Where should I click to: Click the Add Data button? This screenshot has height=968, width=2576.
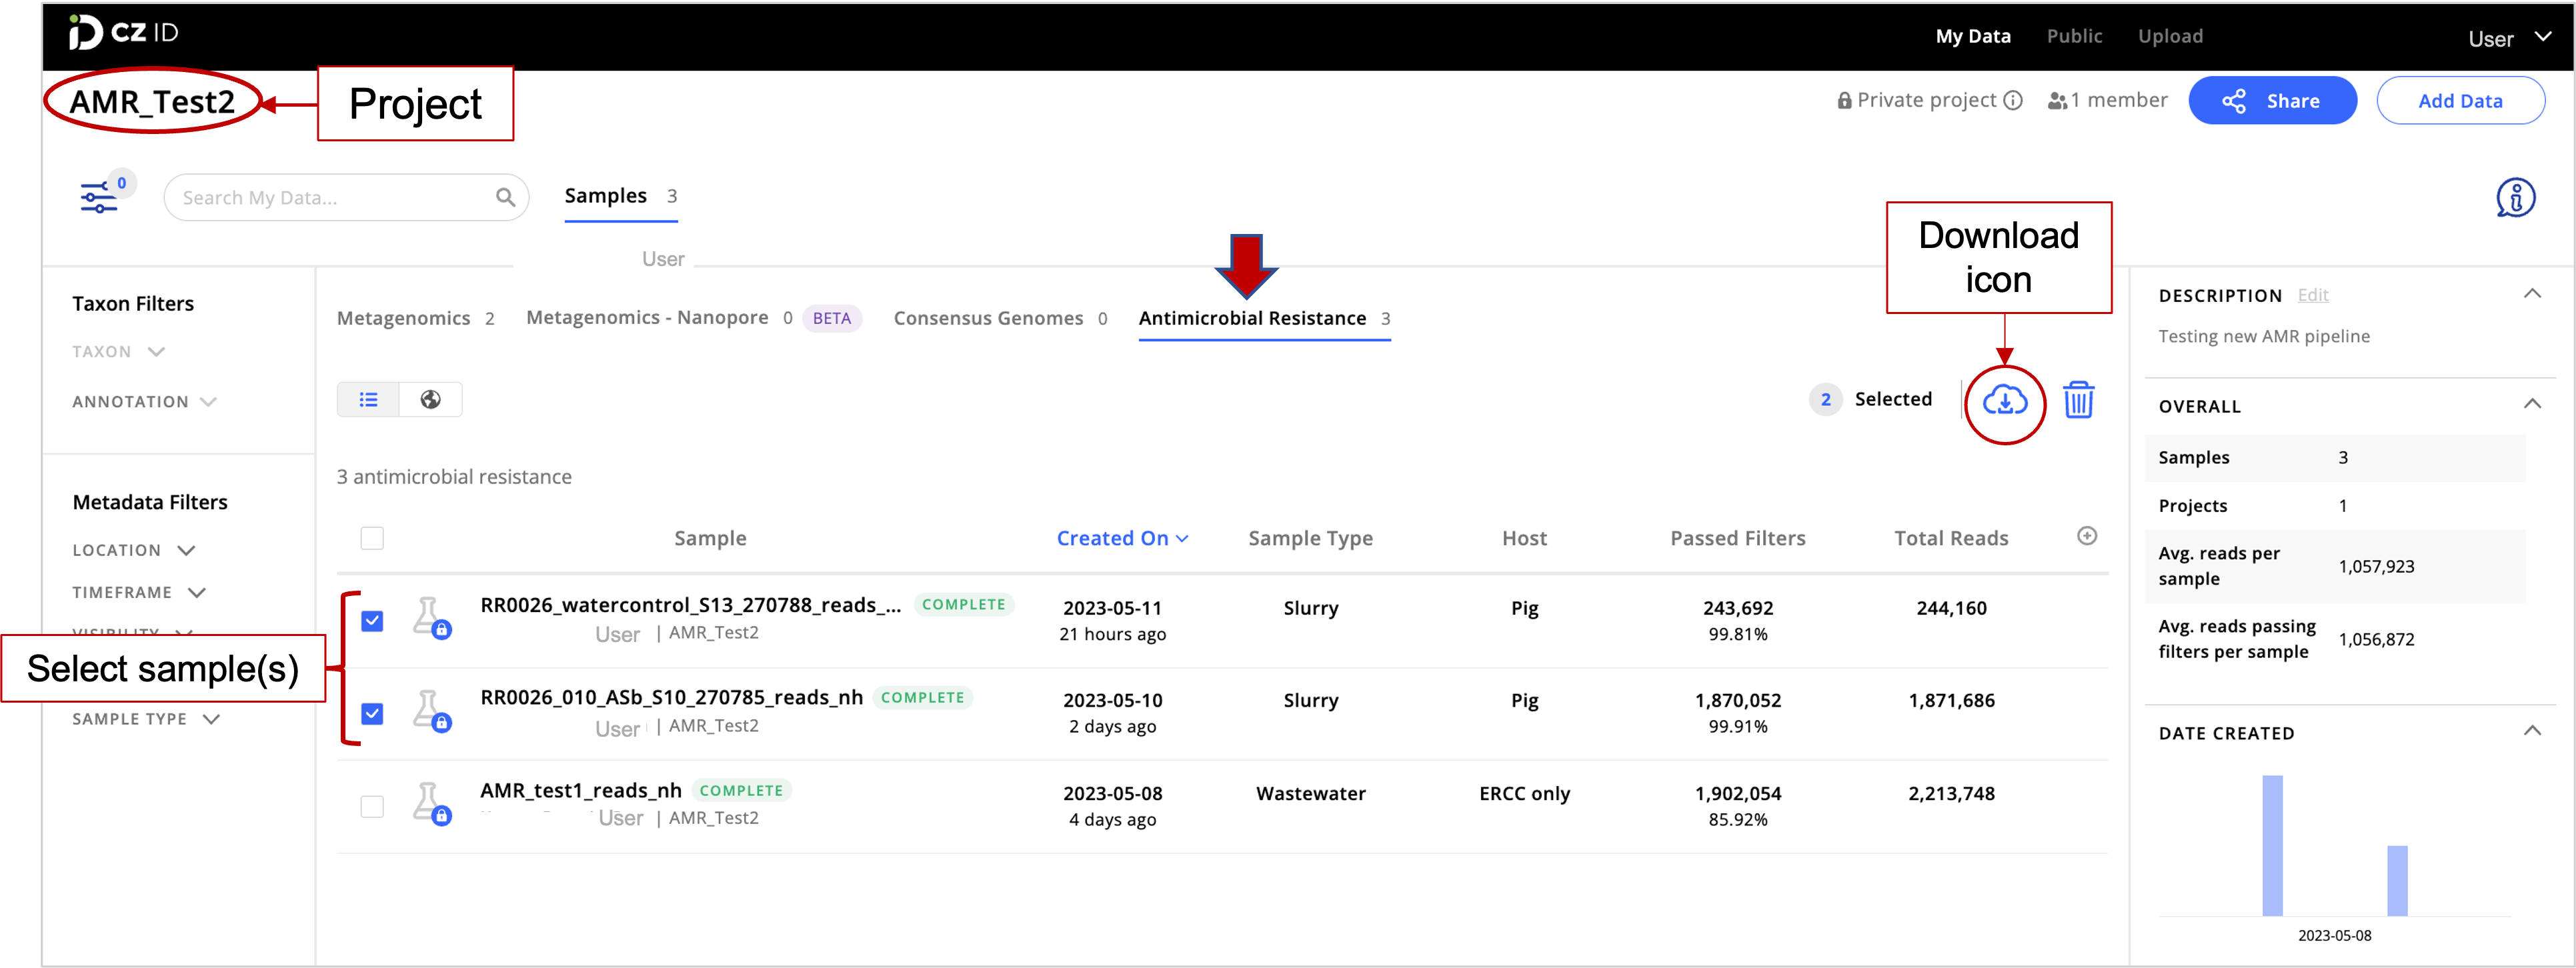point(2461,100)
